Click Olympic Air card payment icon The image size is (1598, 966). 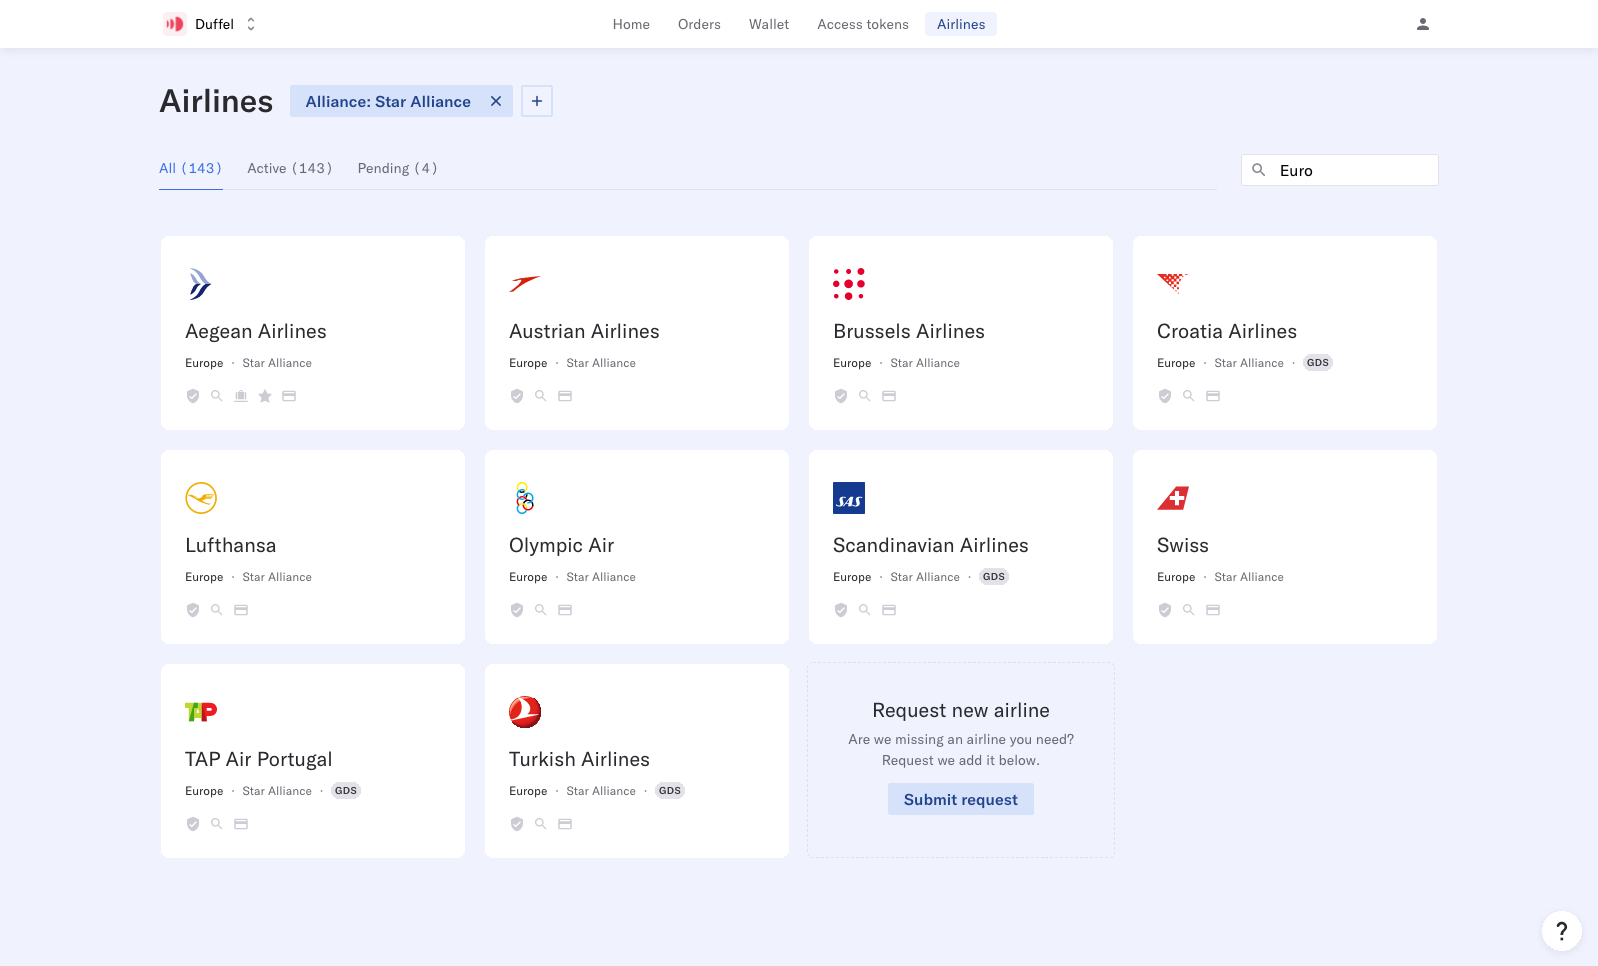click(565, 610)
